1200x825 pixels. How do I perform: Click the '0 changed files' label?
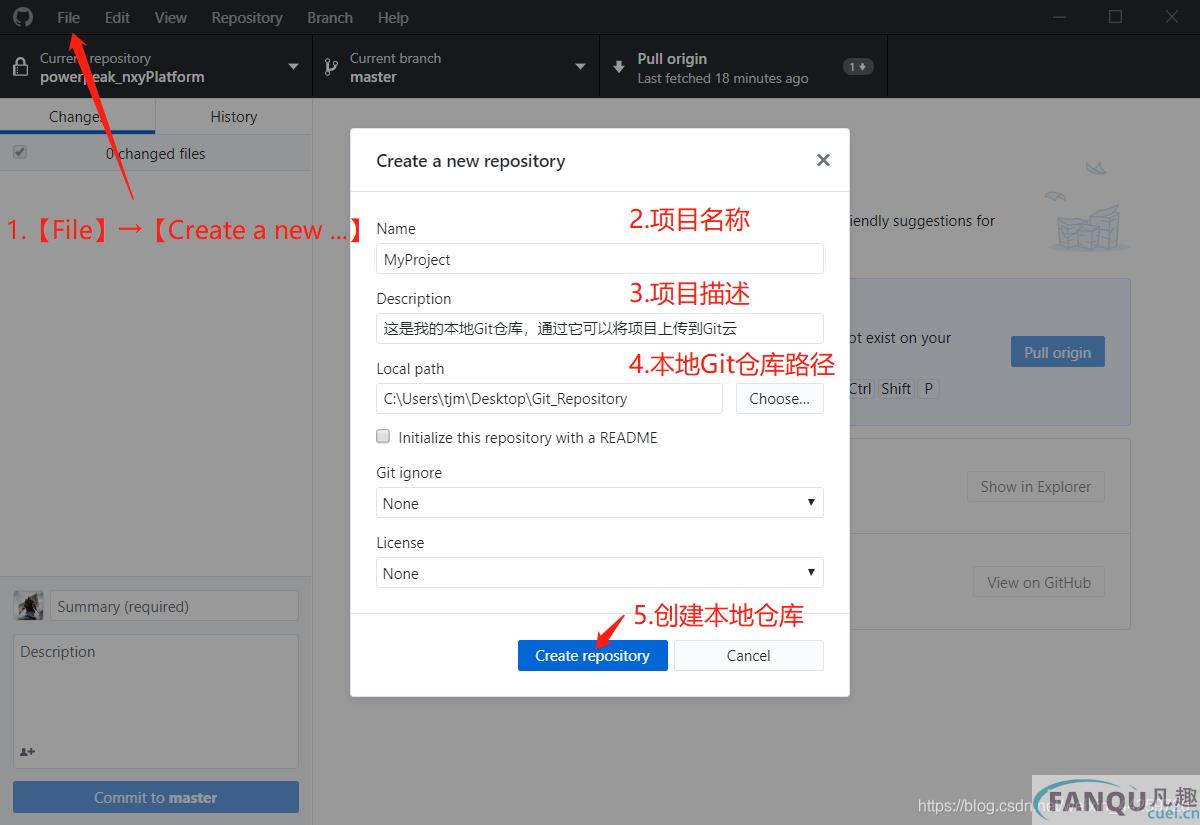click(155, 154)
